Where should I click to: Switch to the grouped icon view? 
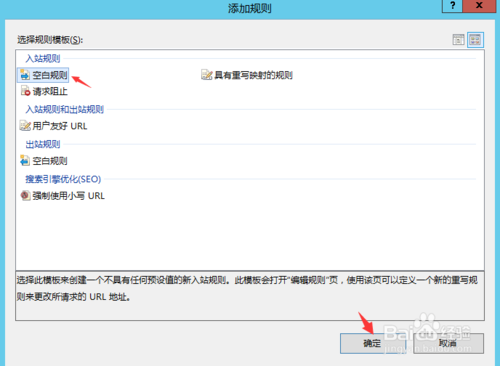click(x=475, y=40)
